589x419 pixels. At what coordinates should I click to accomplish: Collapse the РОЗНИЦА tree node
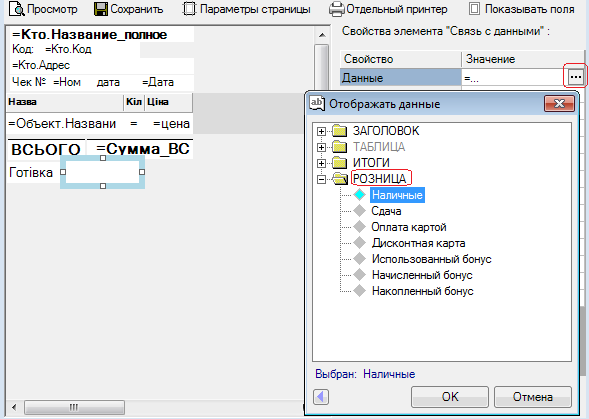click(321, 180)
